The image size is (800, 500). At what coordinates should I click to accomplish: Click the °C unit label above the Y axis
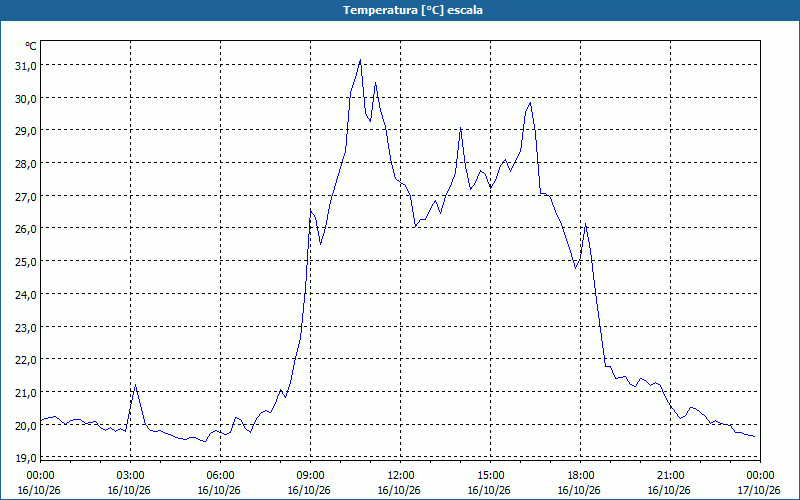tap(31, 46)
